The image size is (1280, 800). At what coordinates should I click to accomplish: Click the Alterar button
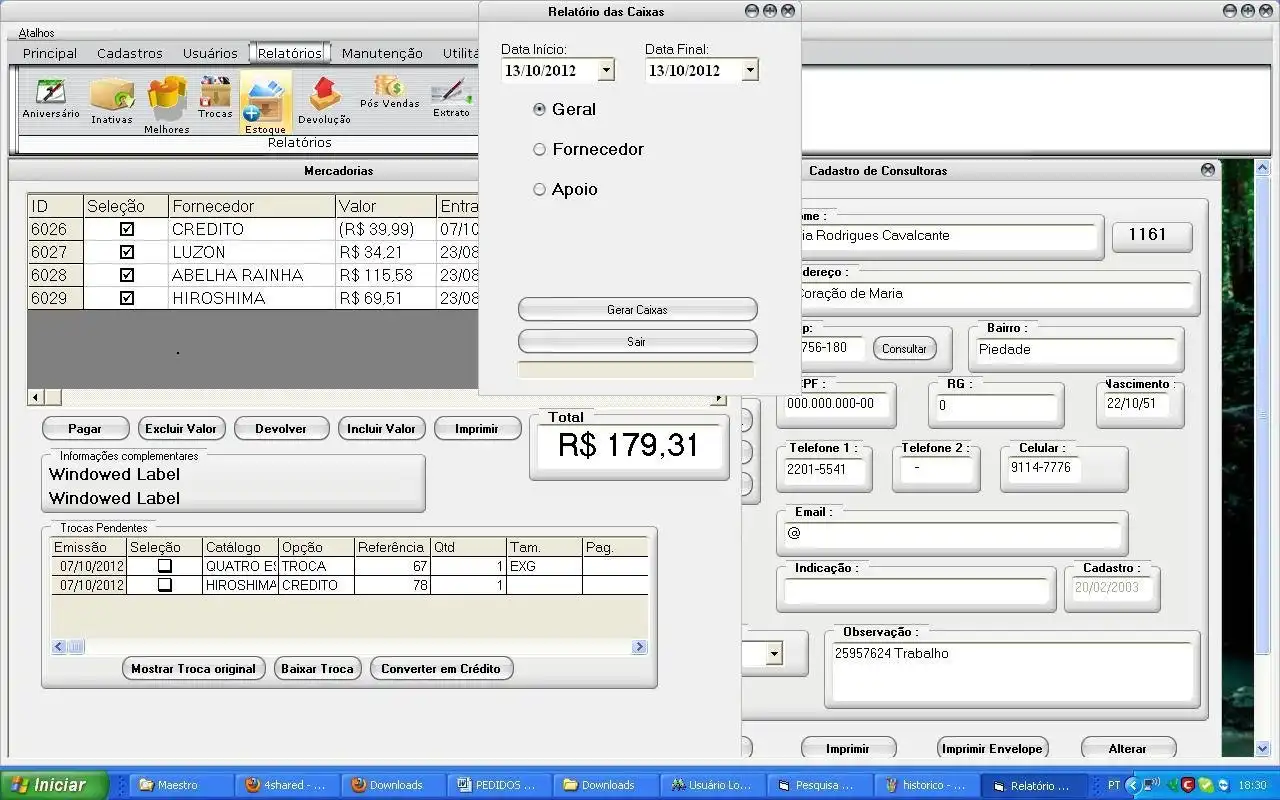[1128, 748]
